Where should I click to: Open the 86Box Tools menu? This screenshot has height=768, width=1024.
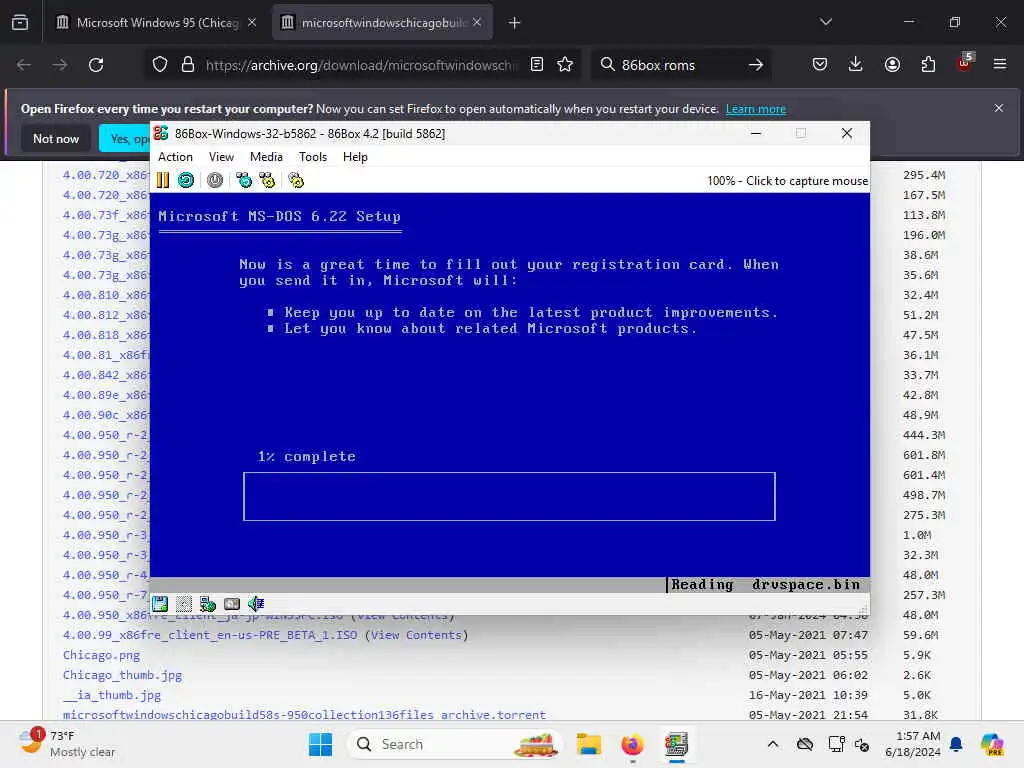click(313, 157)
